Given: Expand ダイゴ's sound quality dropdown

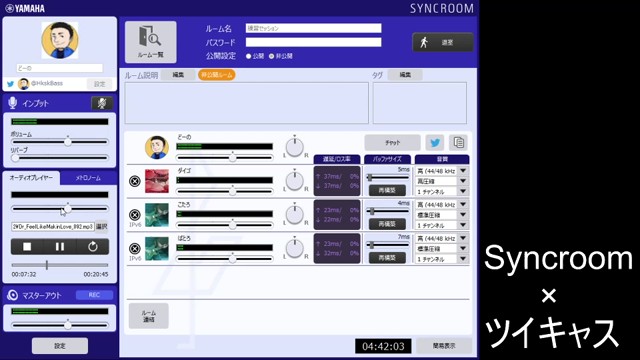Looking at the screenshot, I should click(463, 171).
